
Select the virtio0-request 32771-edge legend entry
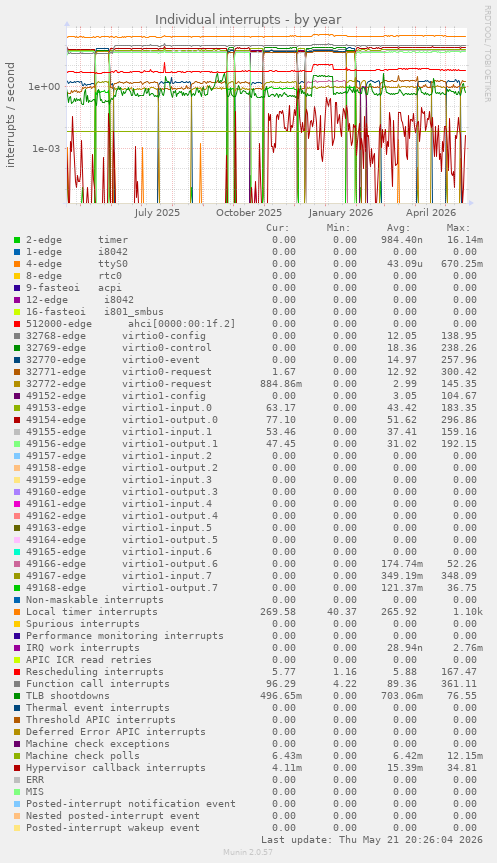(118, 372)
